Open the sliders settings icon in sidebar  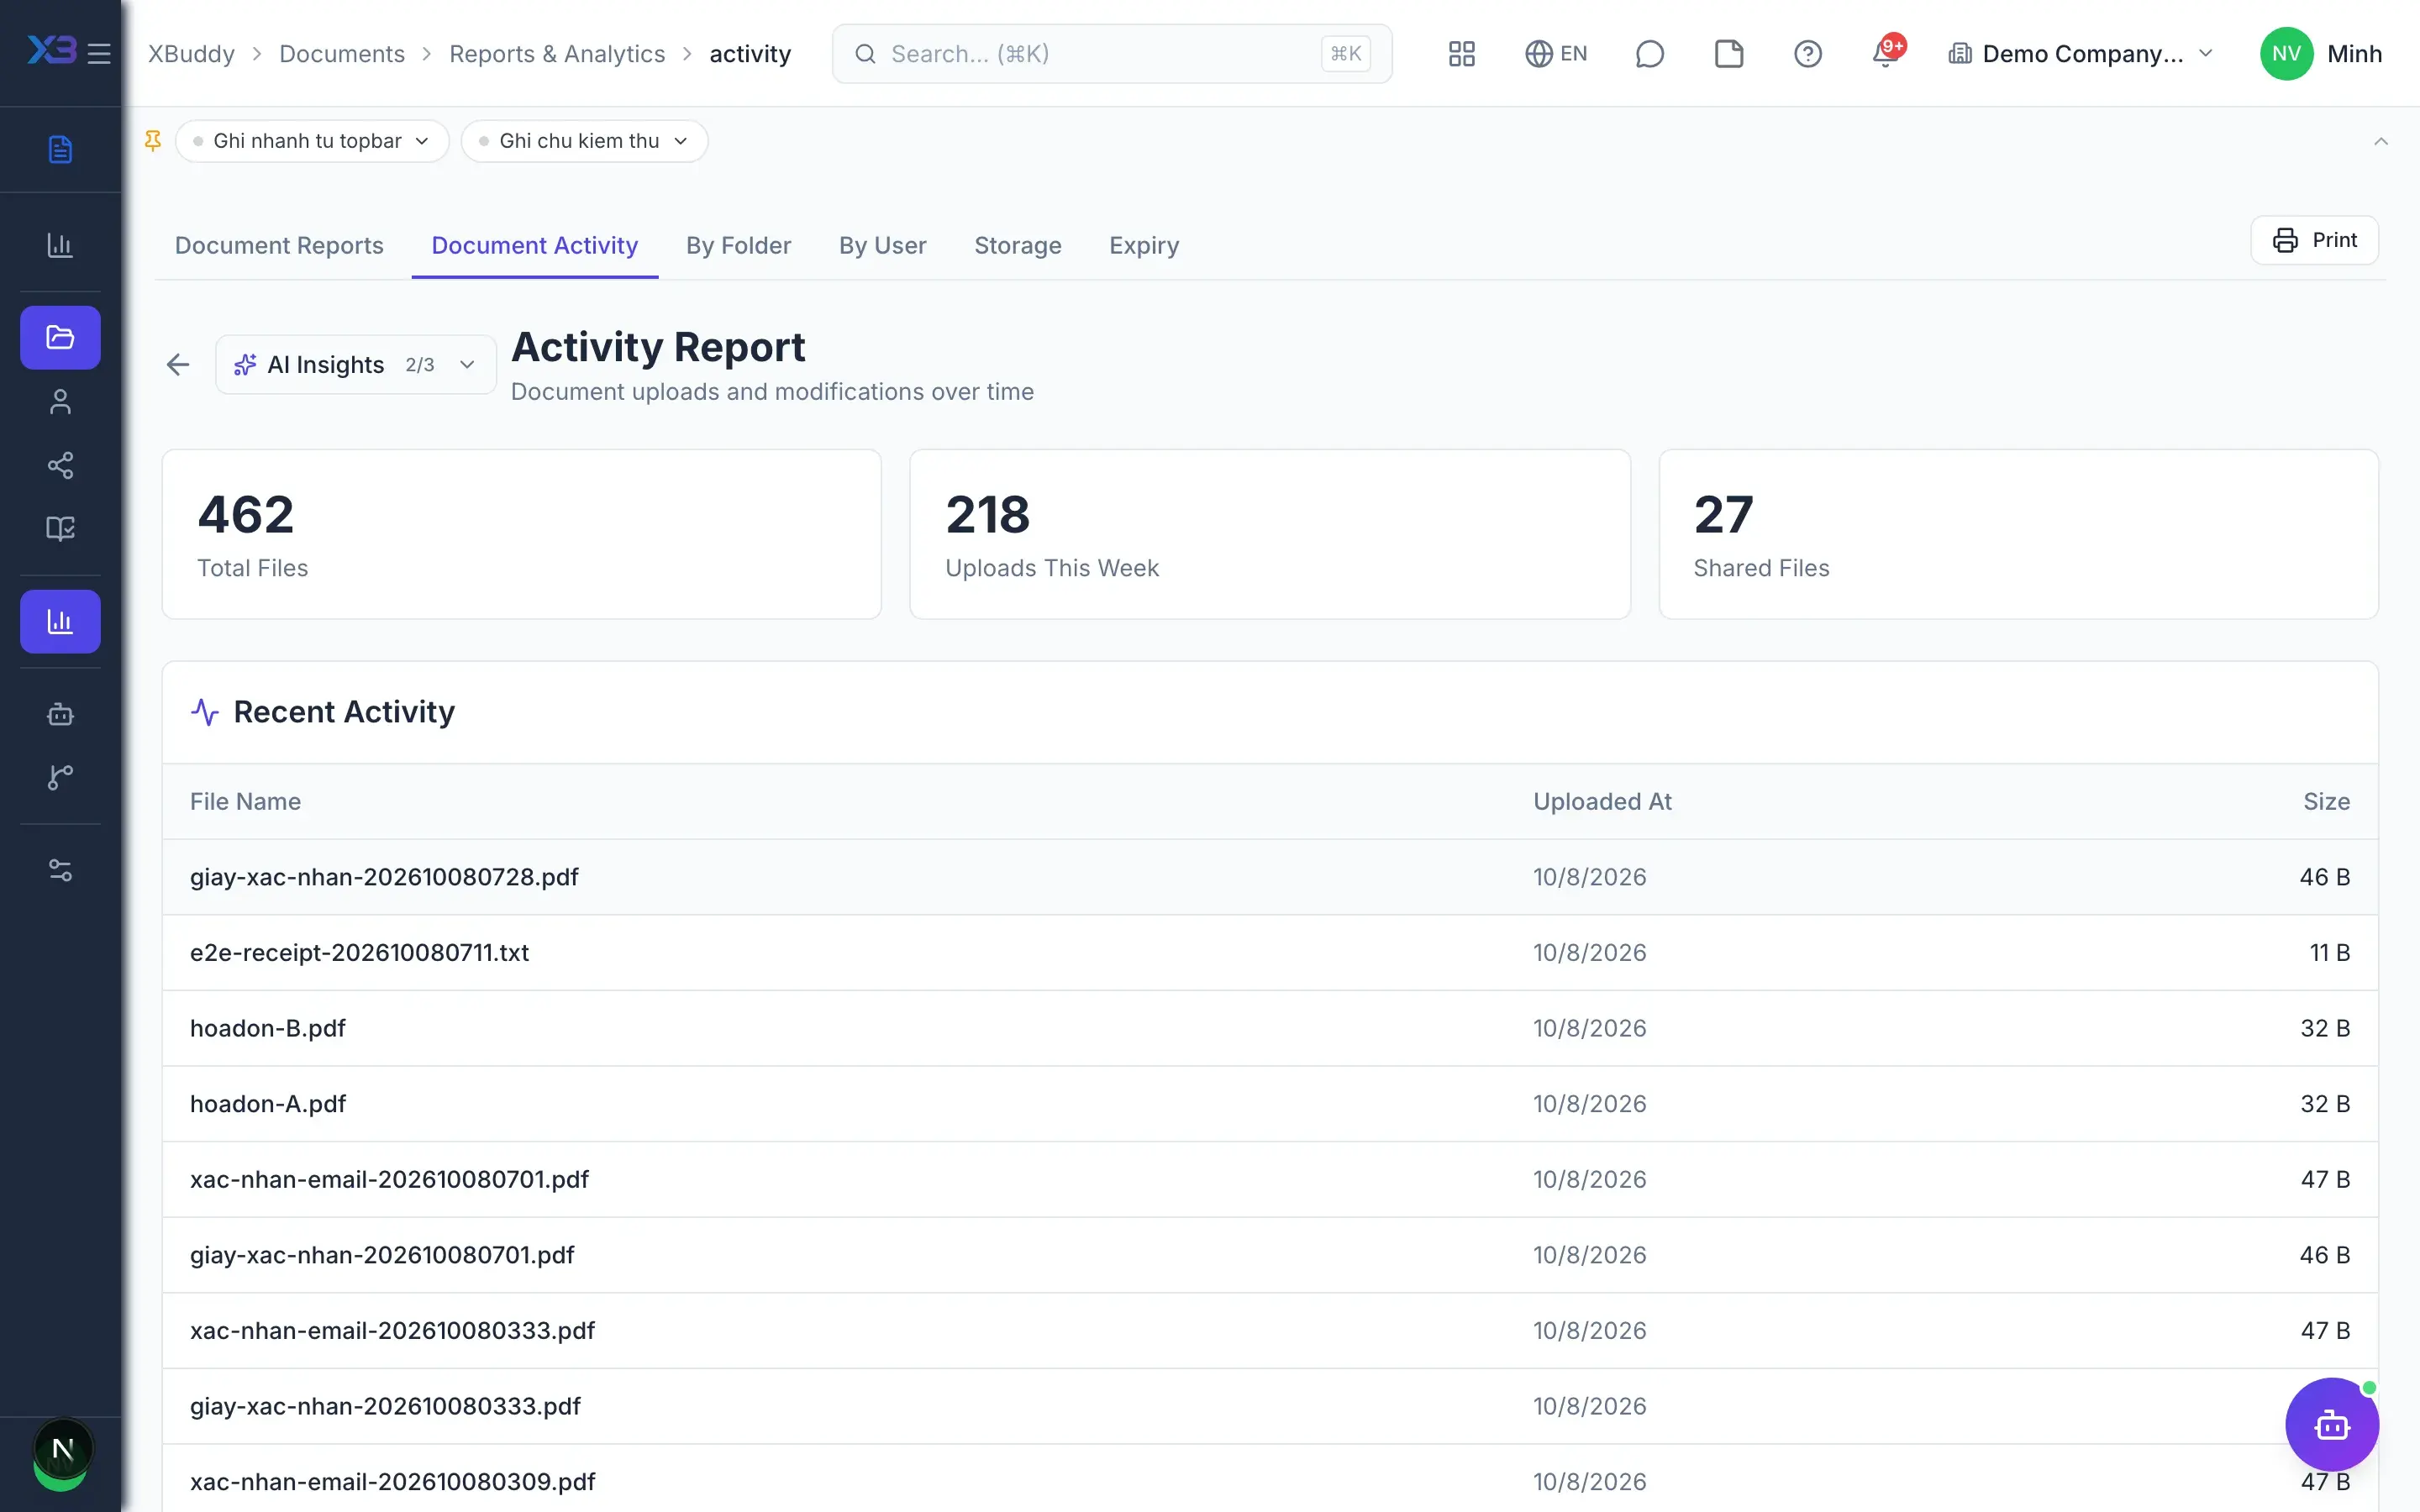(60, 870)
